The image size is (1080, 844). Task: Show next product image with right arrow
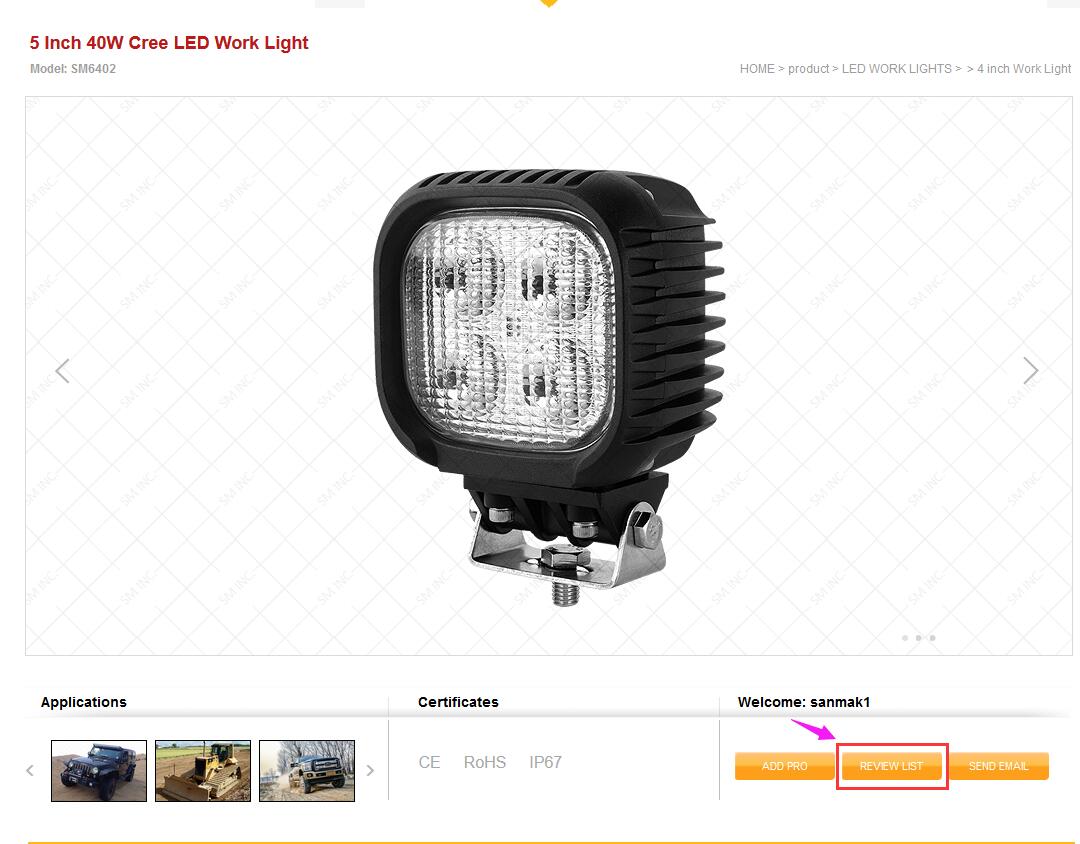pos(1030,371)
